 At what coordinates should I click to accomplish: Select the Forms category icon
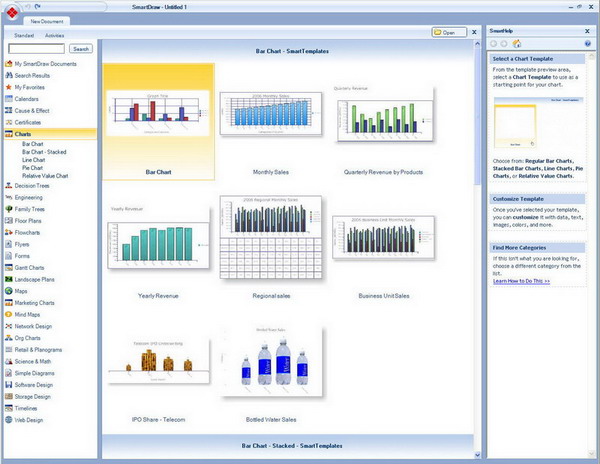tap(8, 256)
